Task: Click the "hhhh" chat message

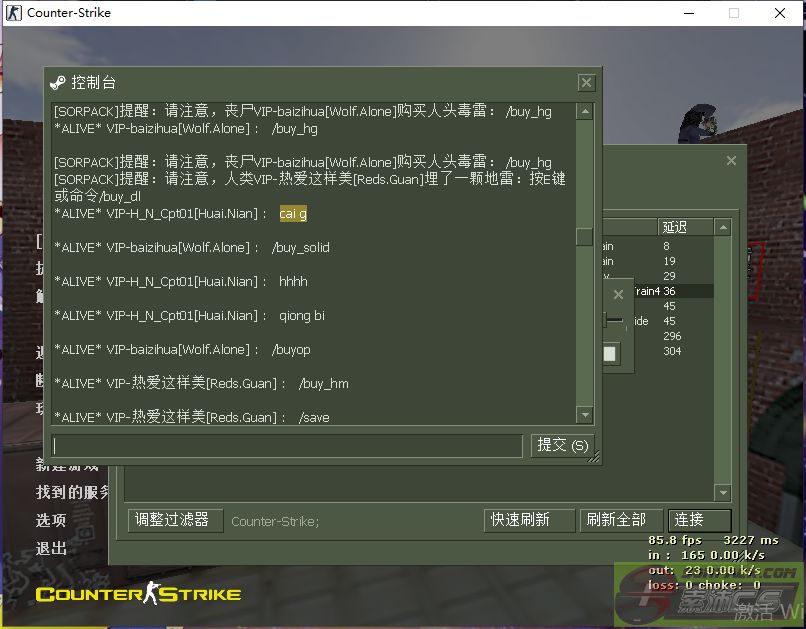Action: tap(293, 282)
